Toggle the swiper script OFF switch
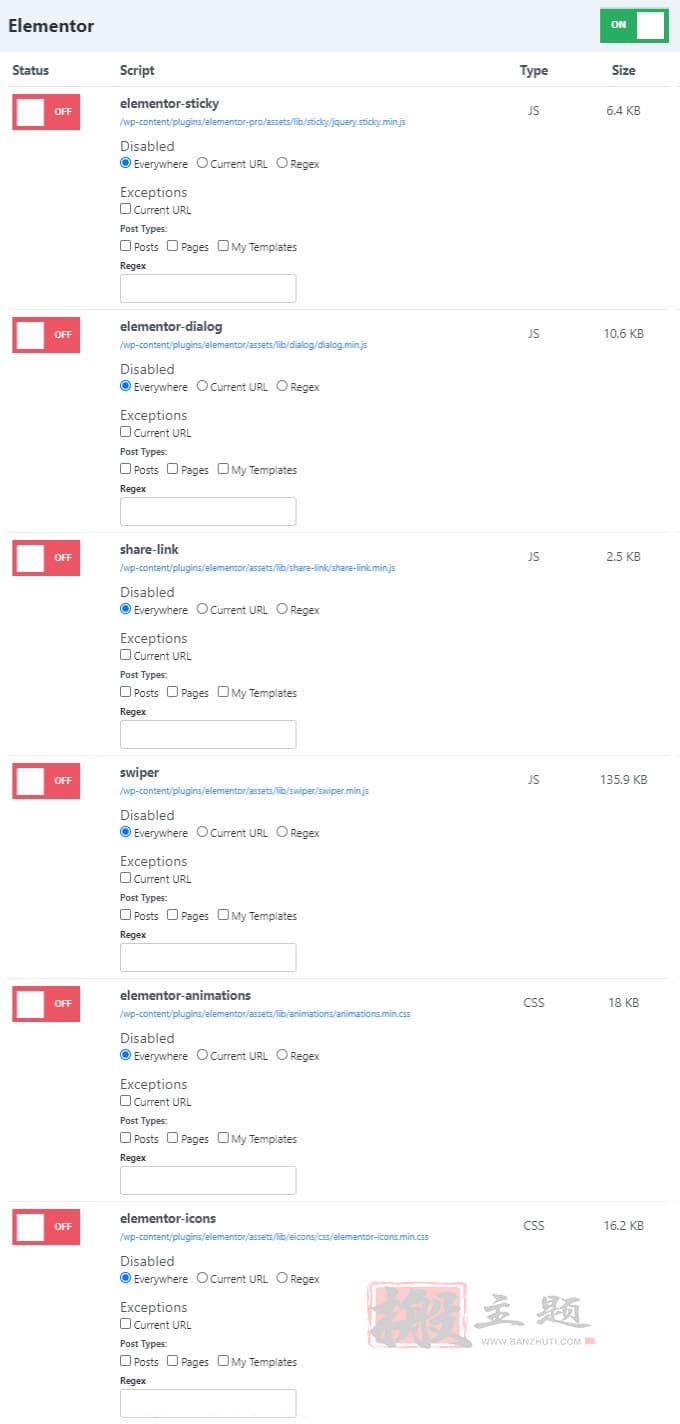 coord(46,781)
